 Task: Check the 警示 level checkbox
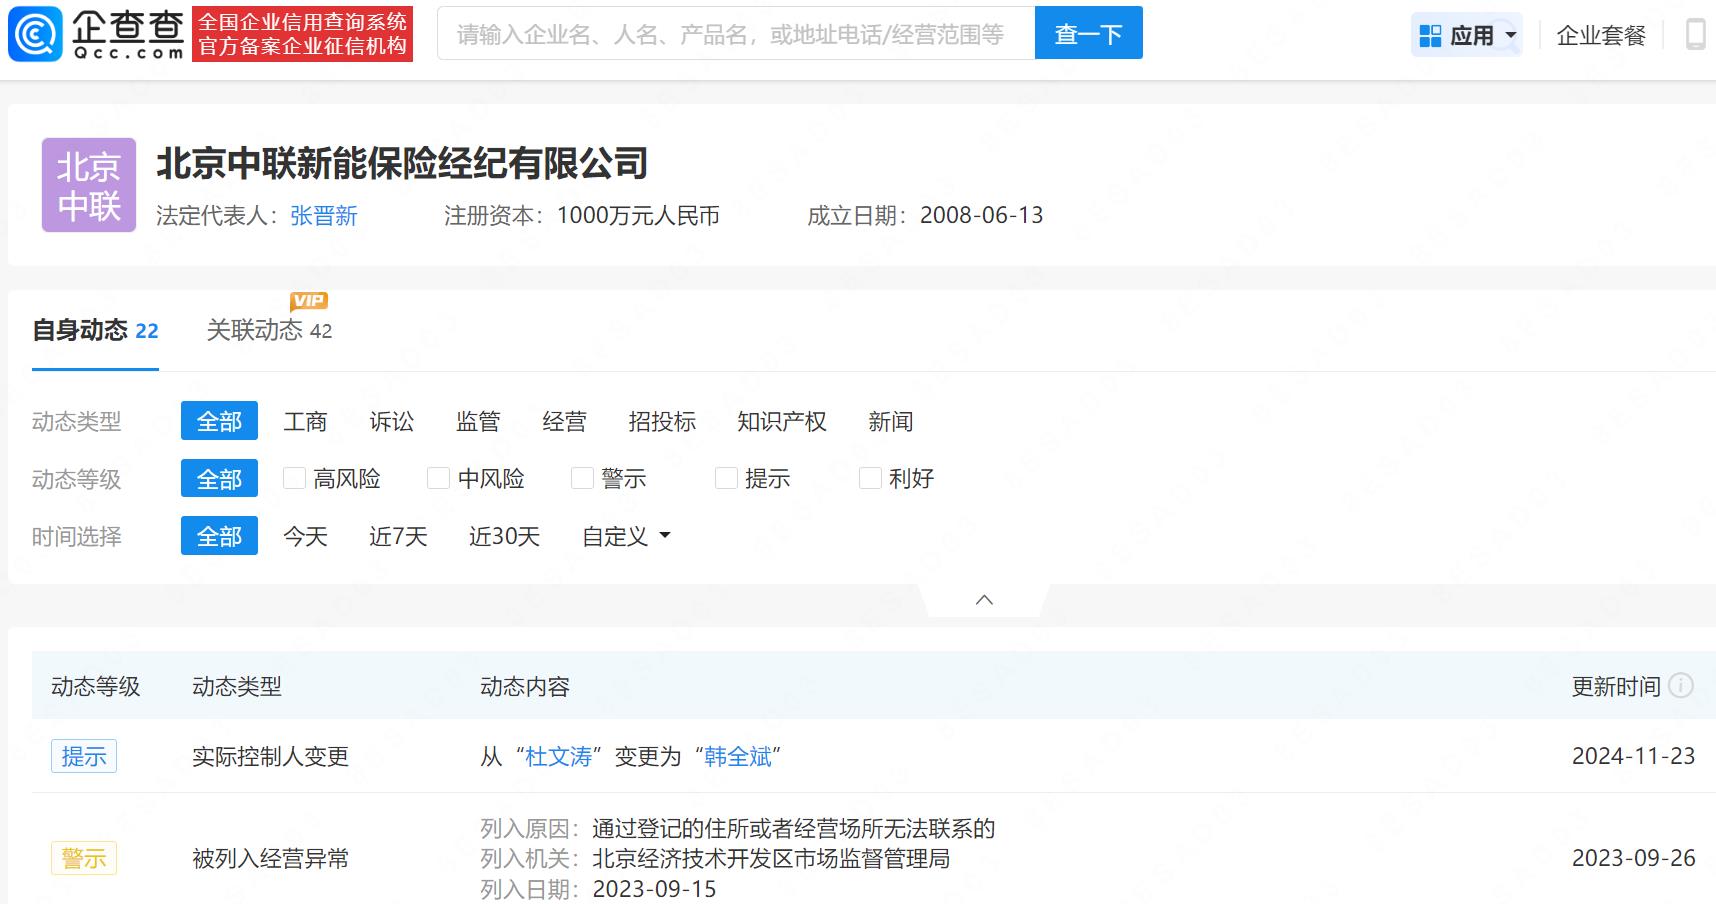click(x=582, y=478)
